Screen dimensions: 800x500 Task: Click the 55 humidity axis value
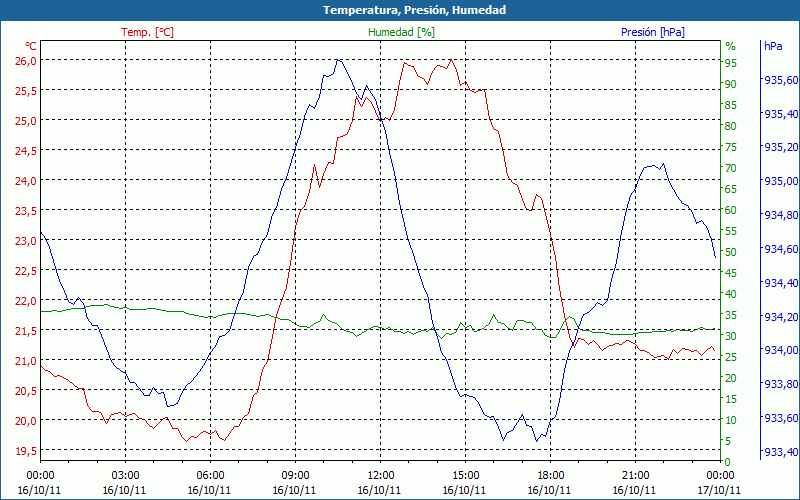click(x=731, y=231)
